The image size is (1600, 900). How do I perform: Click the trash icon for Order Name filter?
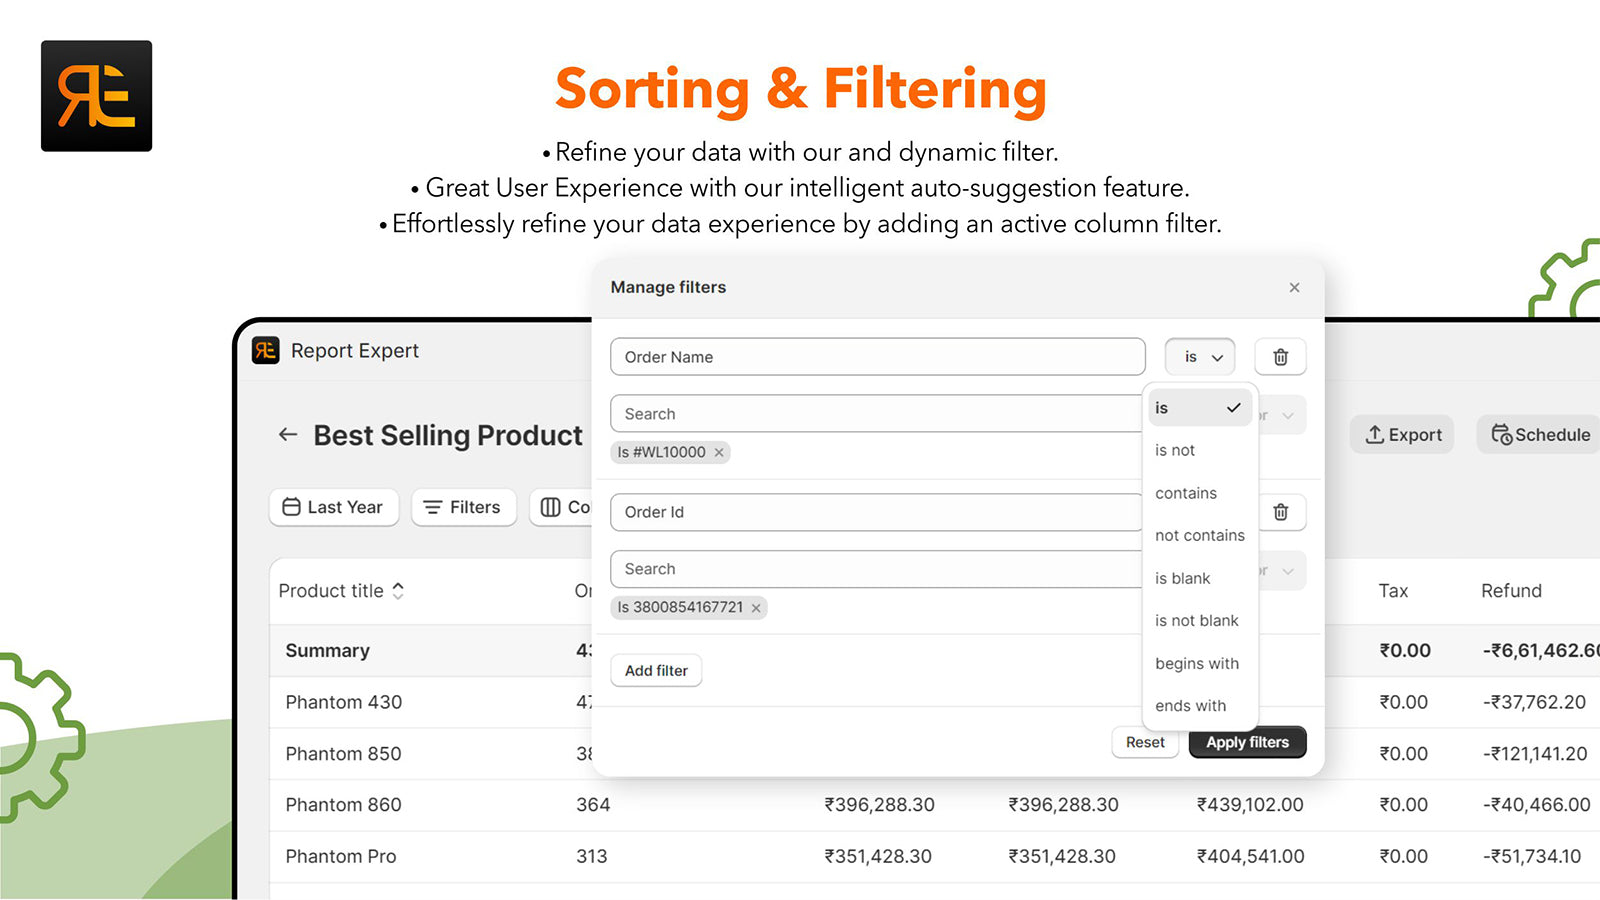[x=1280, y=356]
